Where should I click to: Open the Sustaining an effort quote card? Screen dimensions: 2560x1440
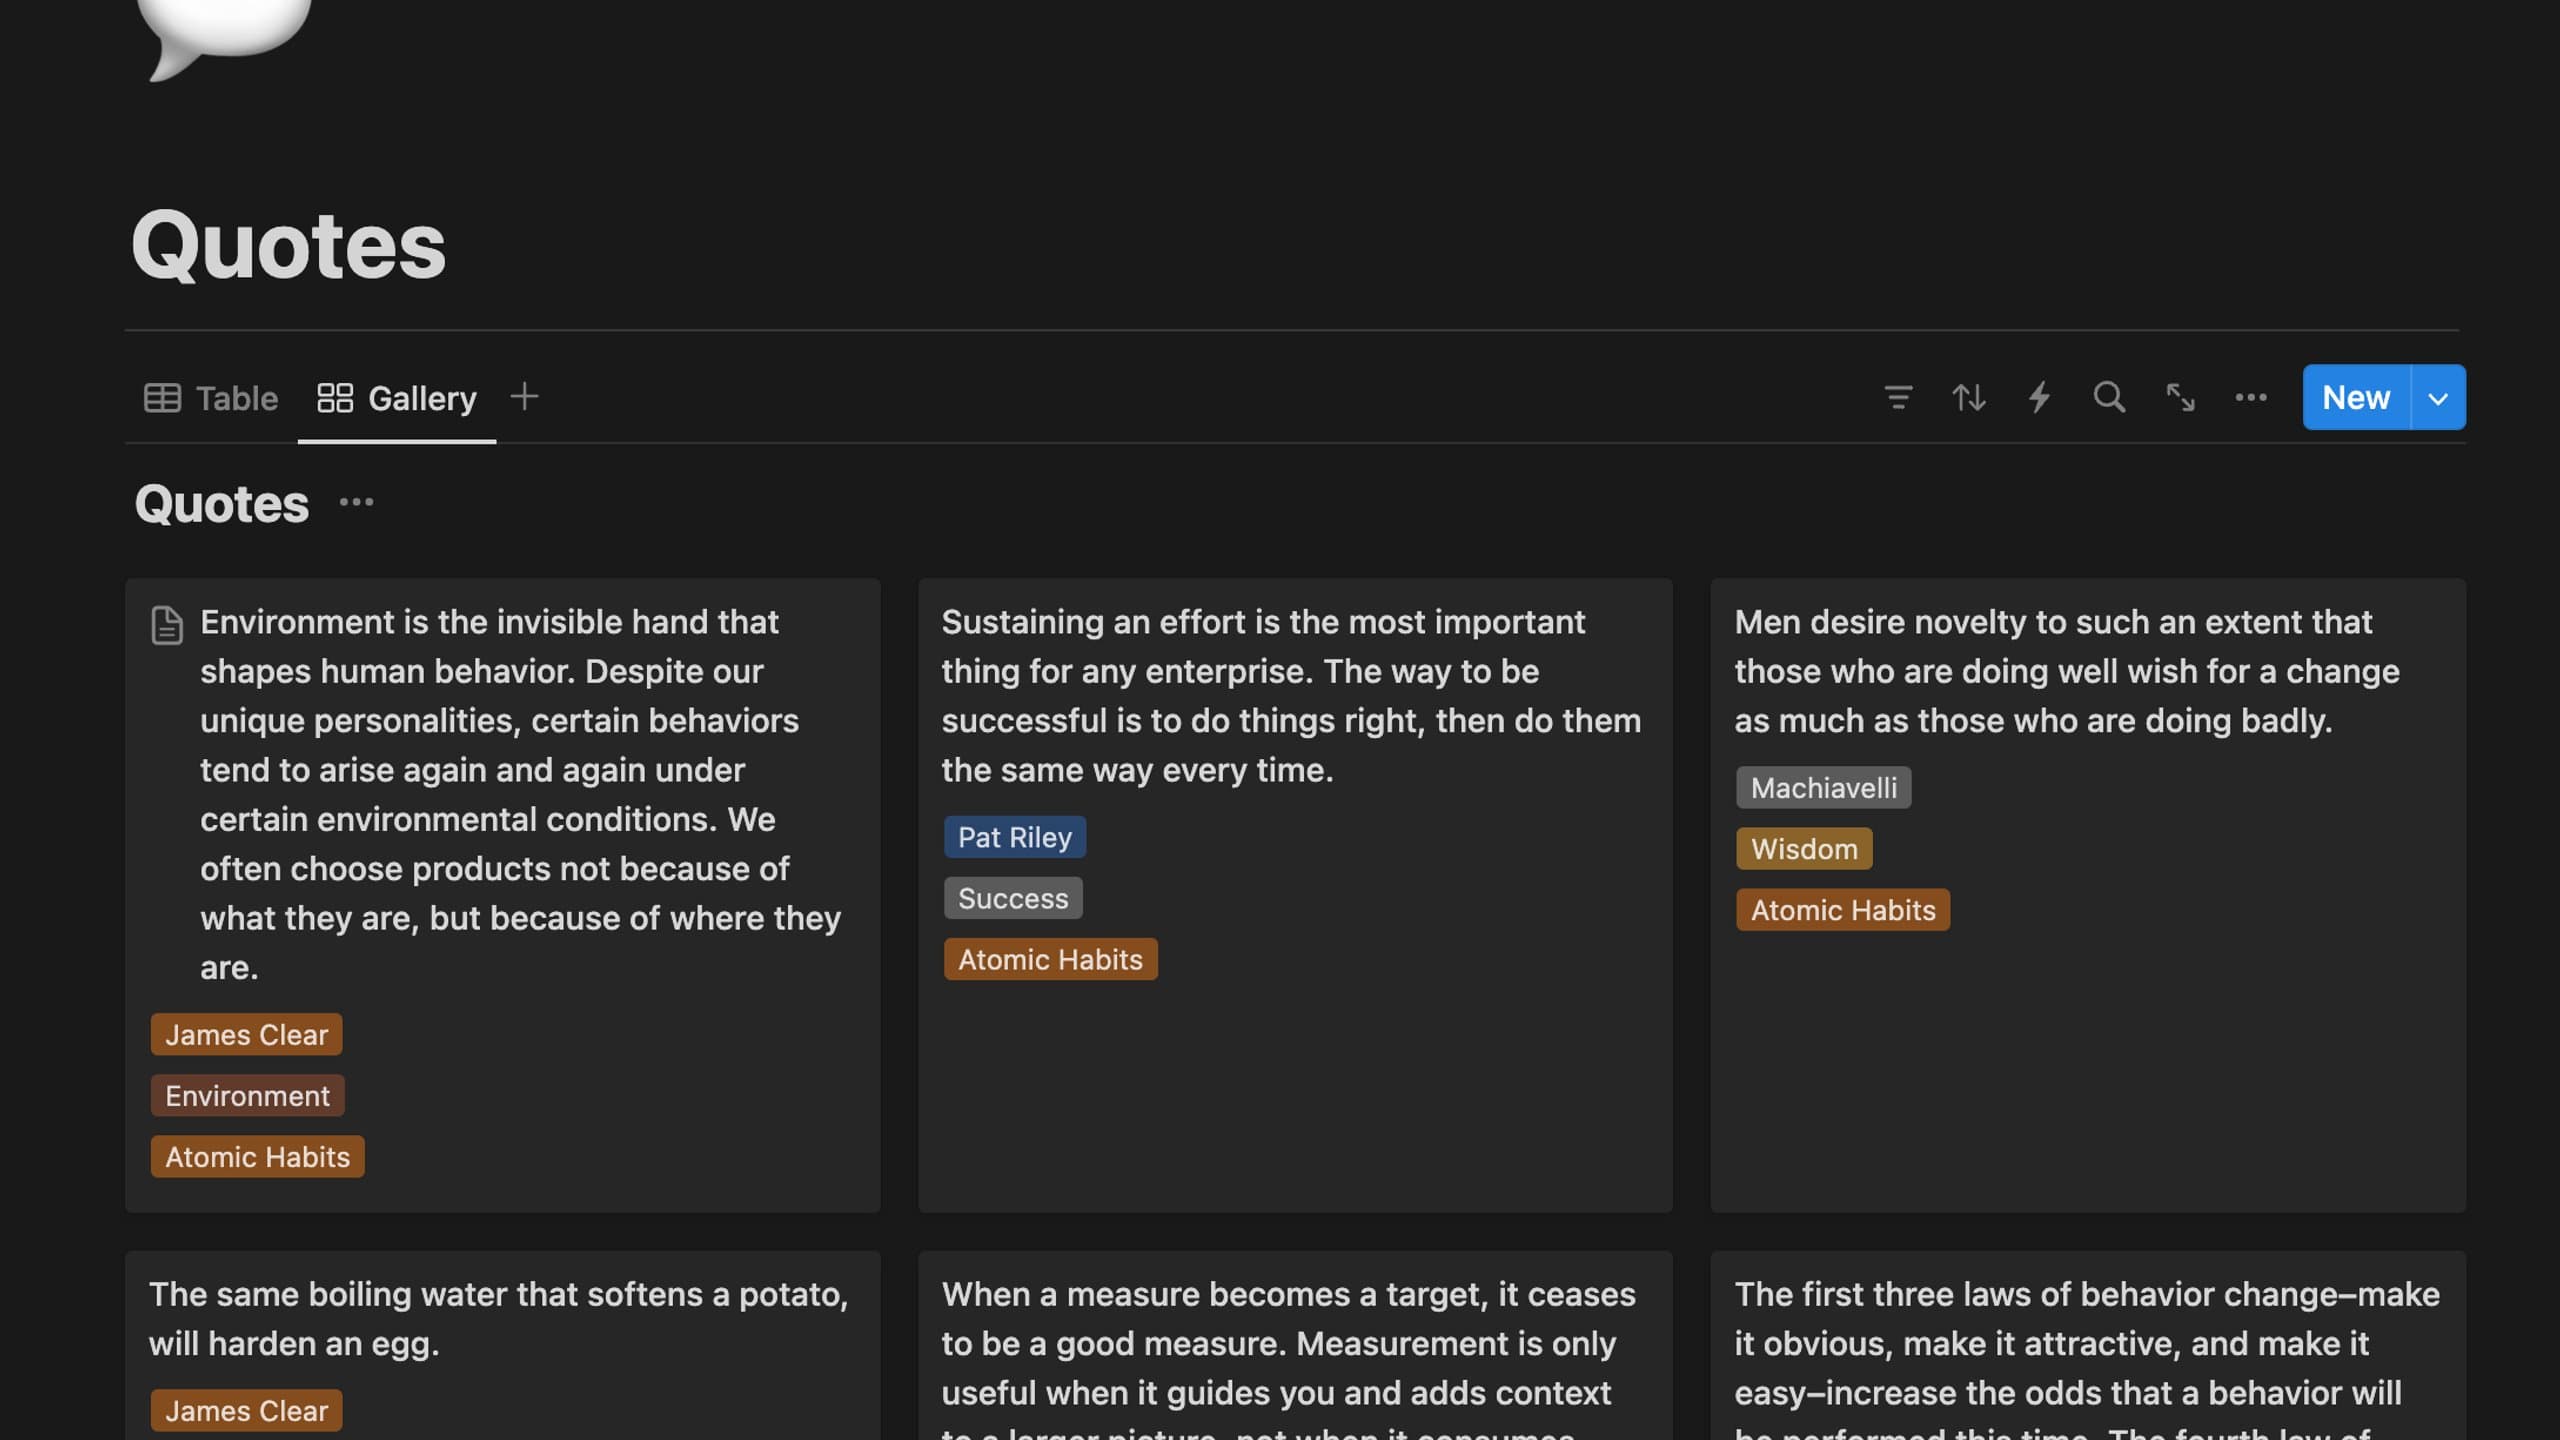[x=1295, y=895]
